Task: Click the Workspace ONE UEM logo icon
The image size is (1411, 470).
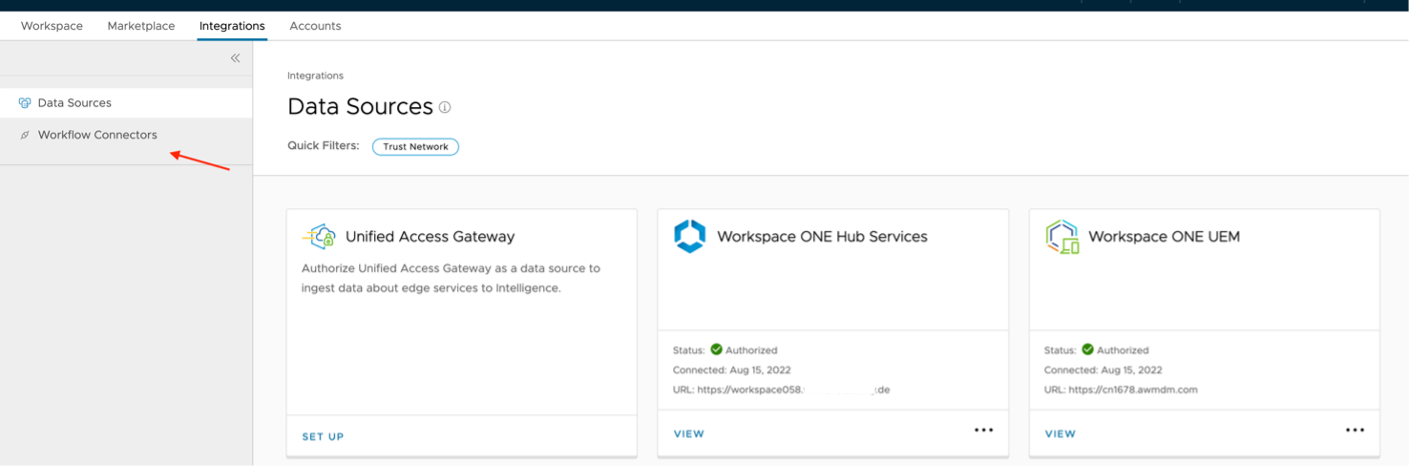Action: 1062,237
